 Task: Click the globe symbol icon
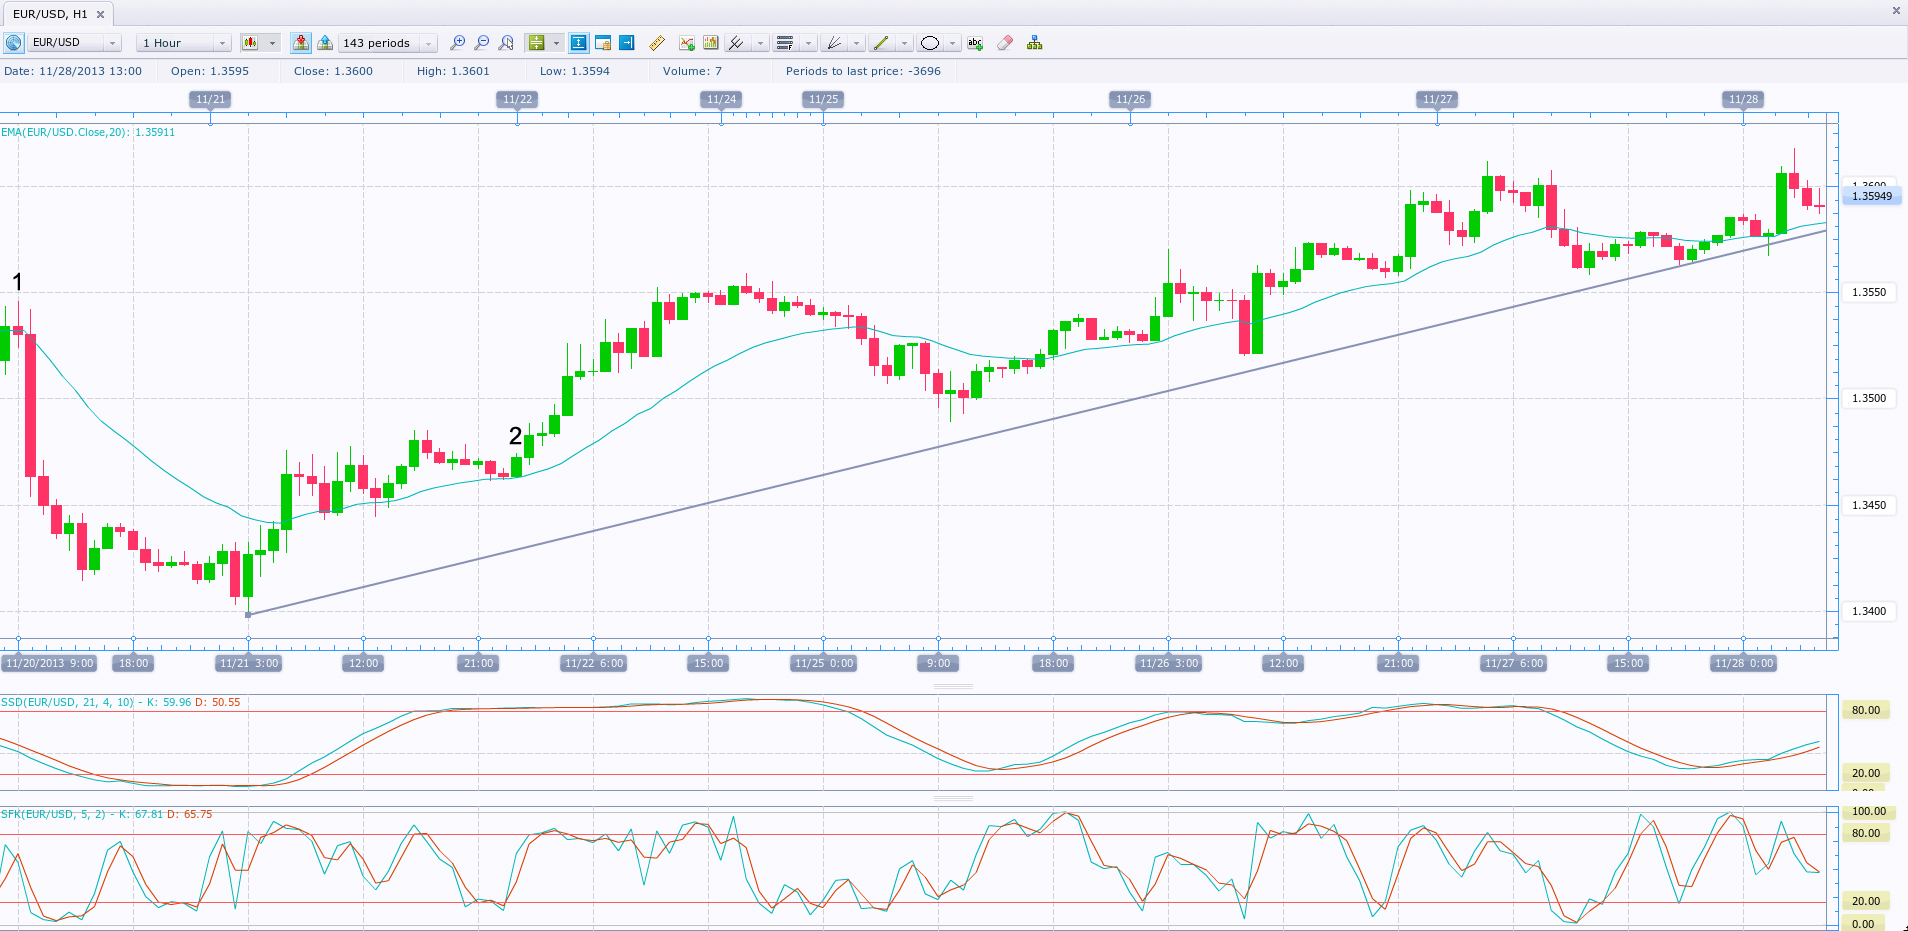click(x=14, y=43)
